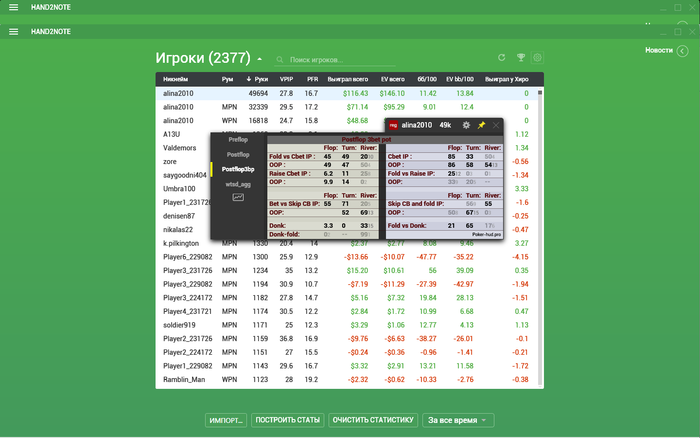Click the players table vertical scrollbar
Image resolution: width=700 pixels, height=438 pixels.
(540, 237)
